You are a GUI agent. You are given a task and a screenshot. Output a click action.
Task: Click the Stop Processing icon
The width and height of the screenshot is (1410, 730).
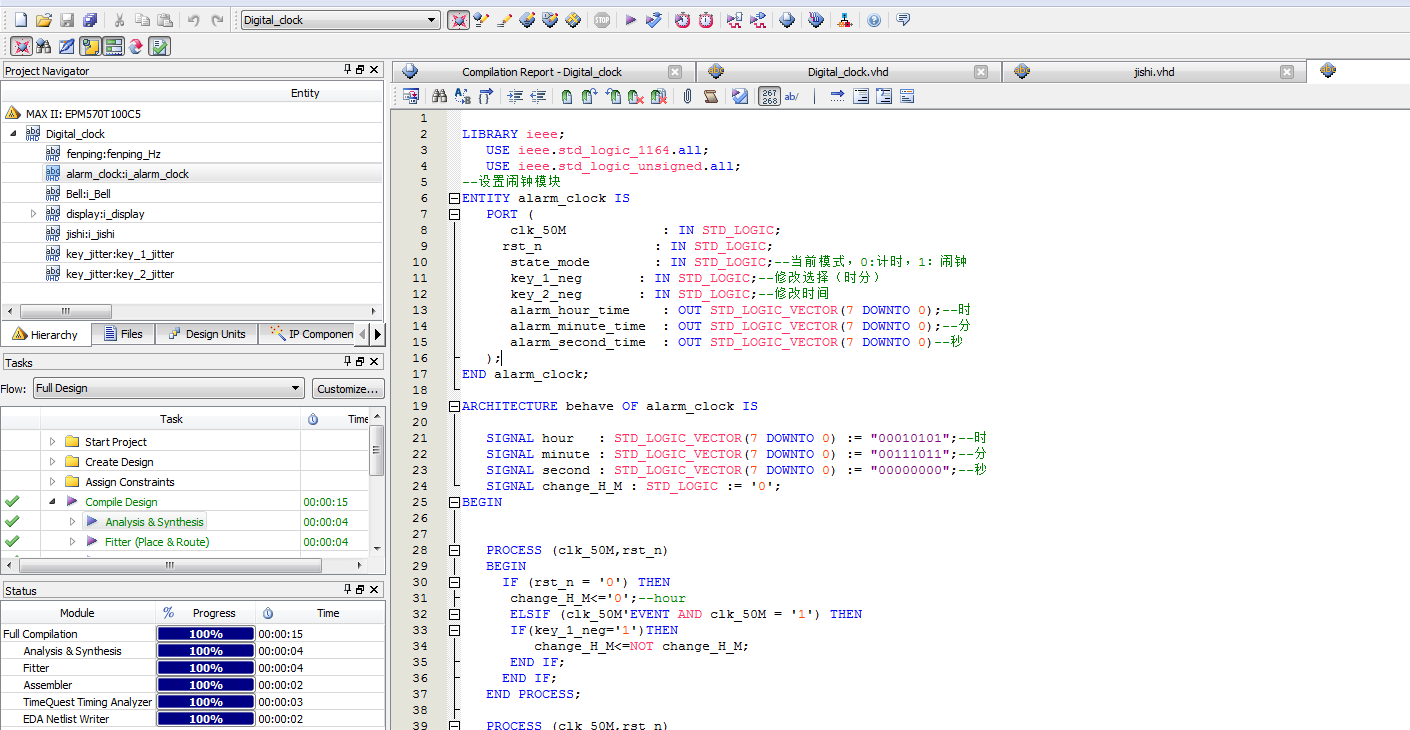(x=602, y=20)
